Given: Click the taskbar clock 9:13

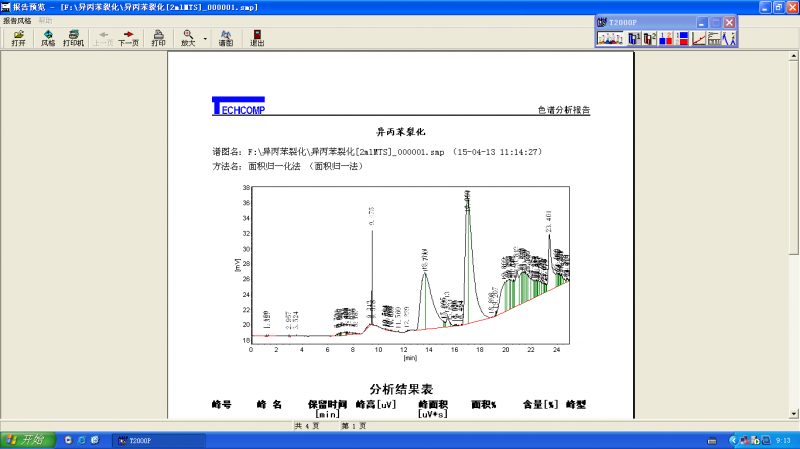Looking at the screenshot, I should pos(783,440).
